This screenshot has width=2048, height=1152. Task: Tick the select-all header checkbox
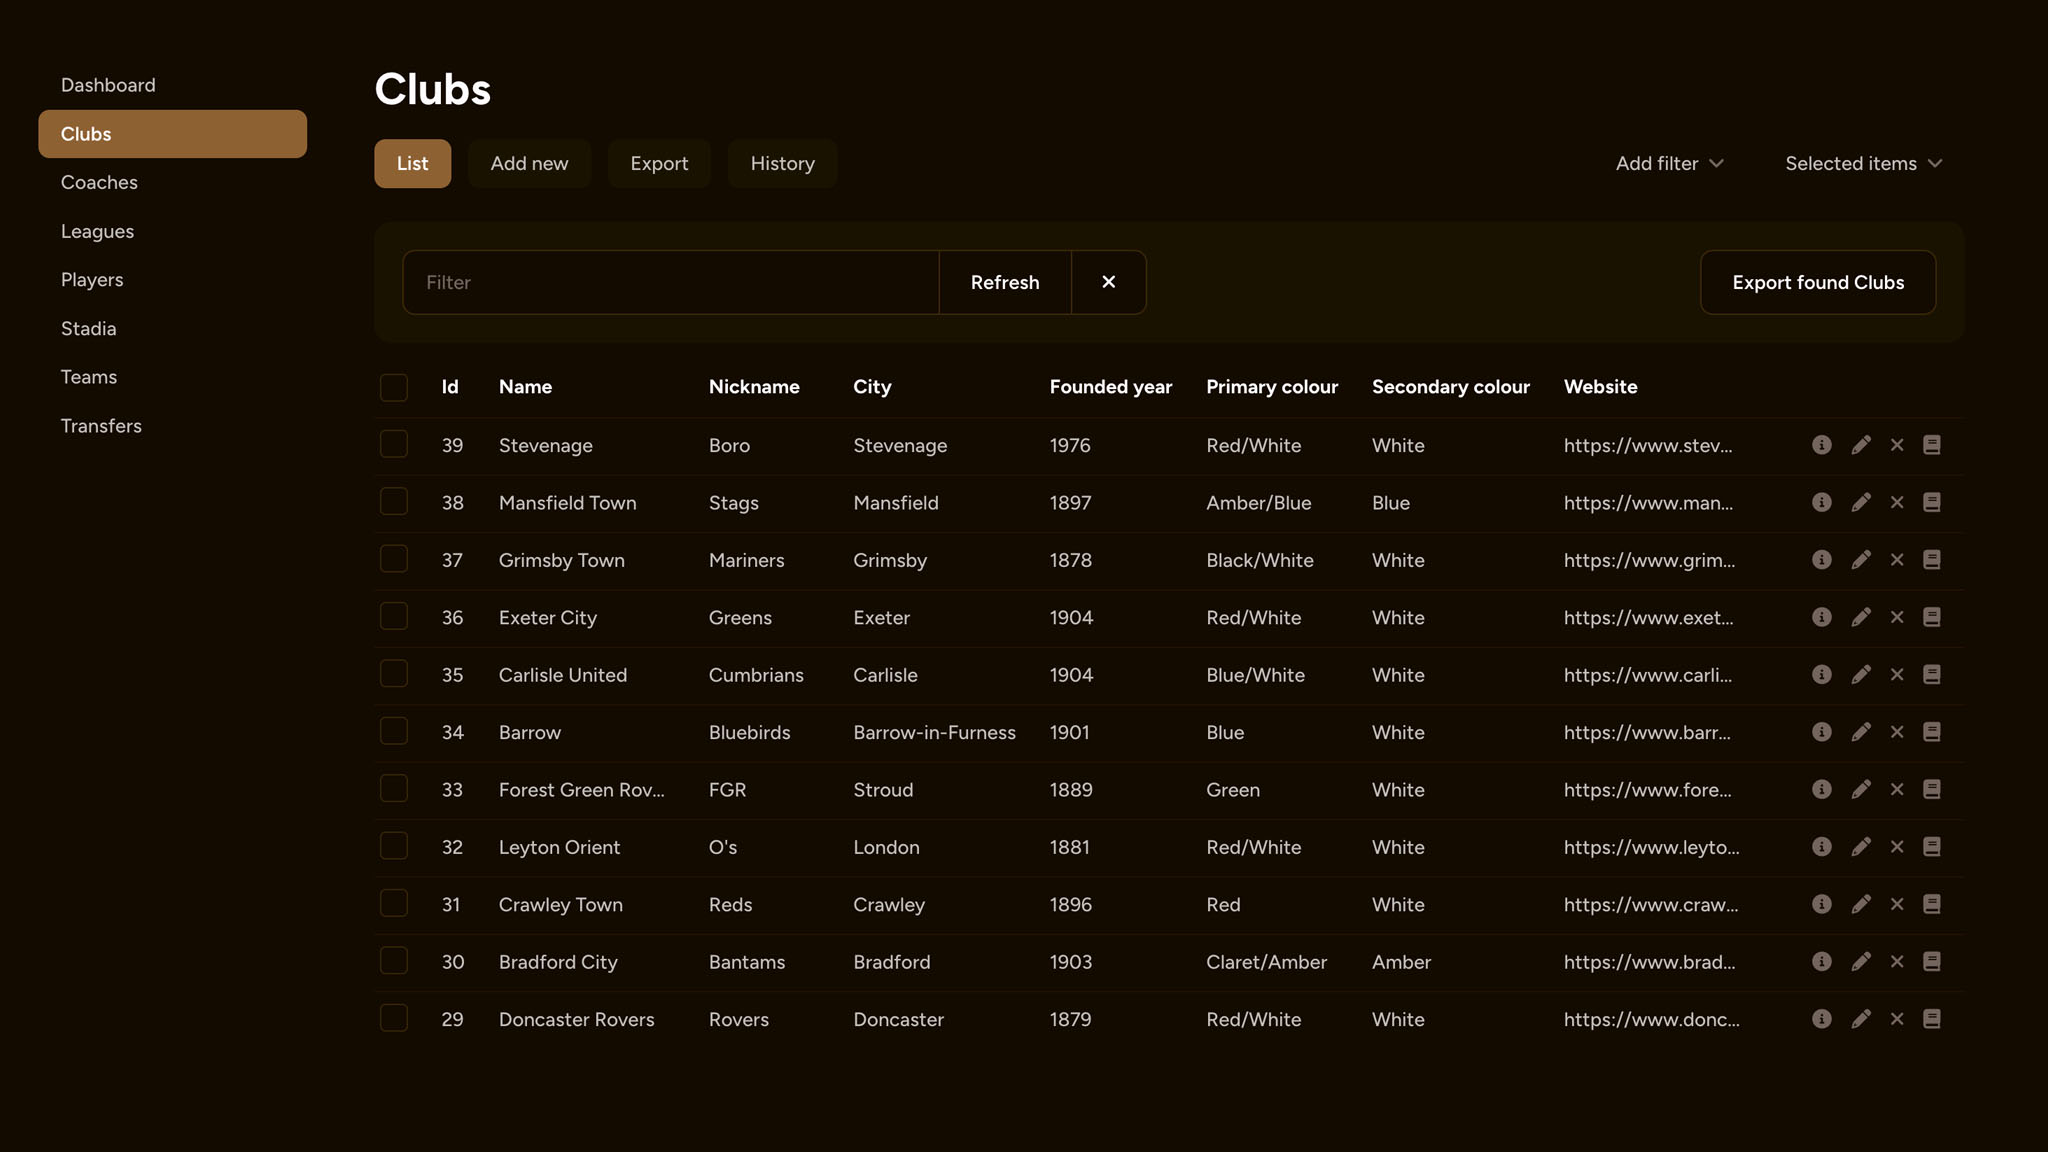click(x=394, y=387)
